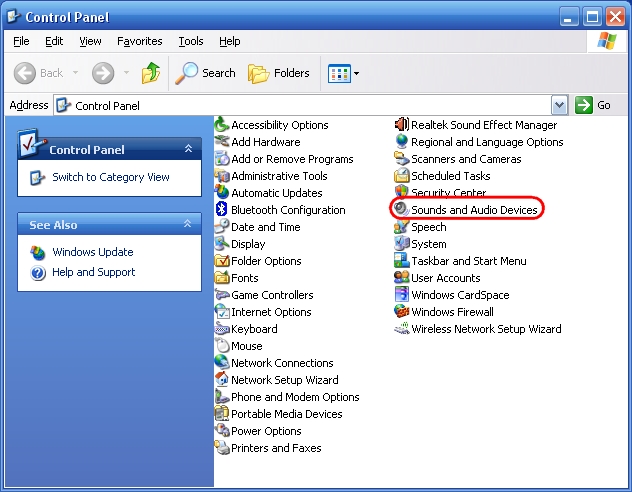The image size is (632, 492).
Task: Click the Back navigation button
Action: pyautogui.click(x=39, y=73)
